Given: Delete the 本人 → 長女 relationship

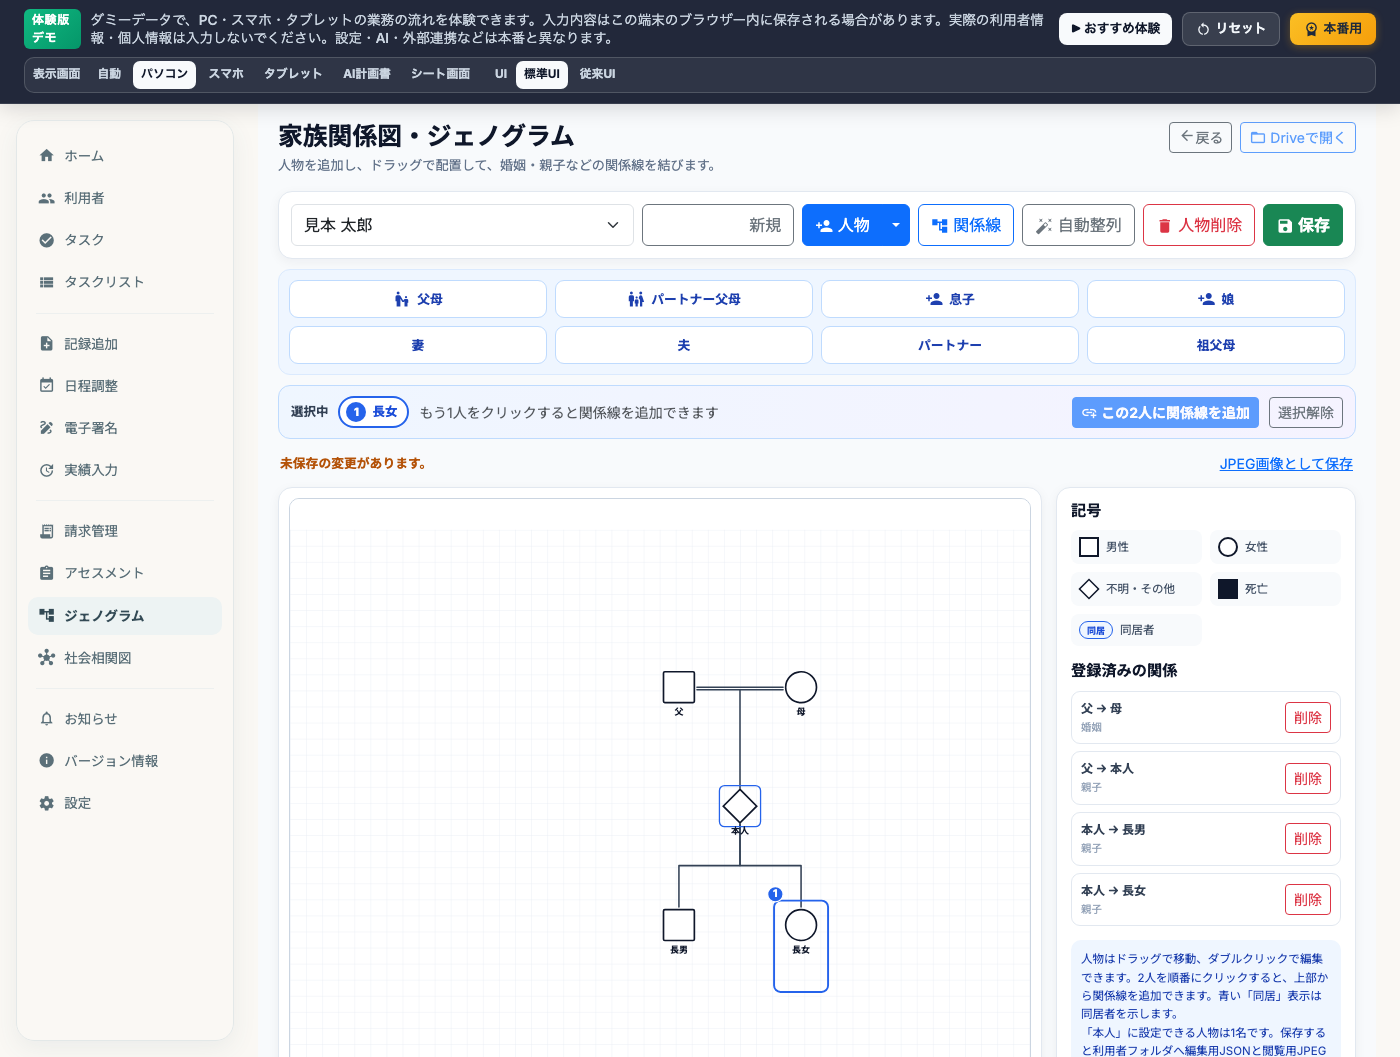Looking at the screenshot, I should click(x=1308, y=900).
